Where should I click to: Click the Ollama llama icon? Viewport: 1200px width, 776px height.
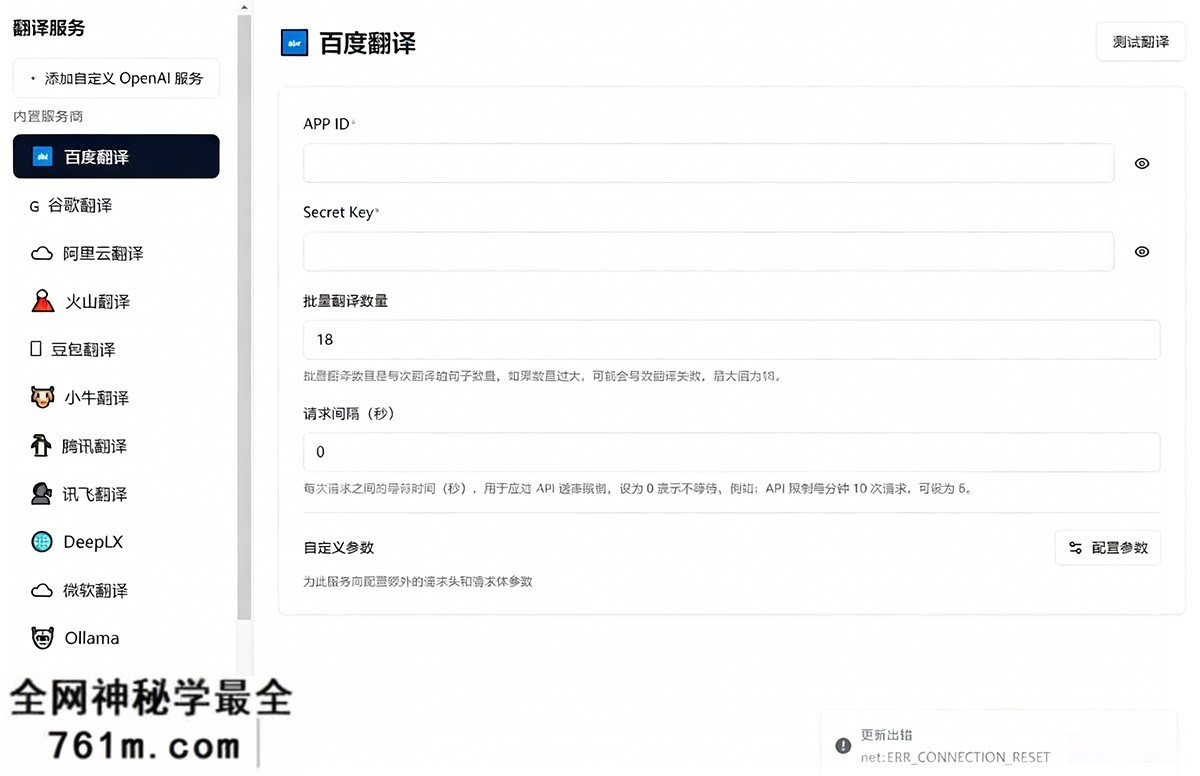pyautogui.click(x=42, y=638)
